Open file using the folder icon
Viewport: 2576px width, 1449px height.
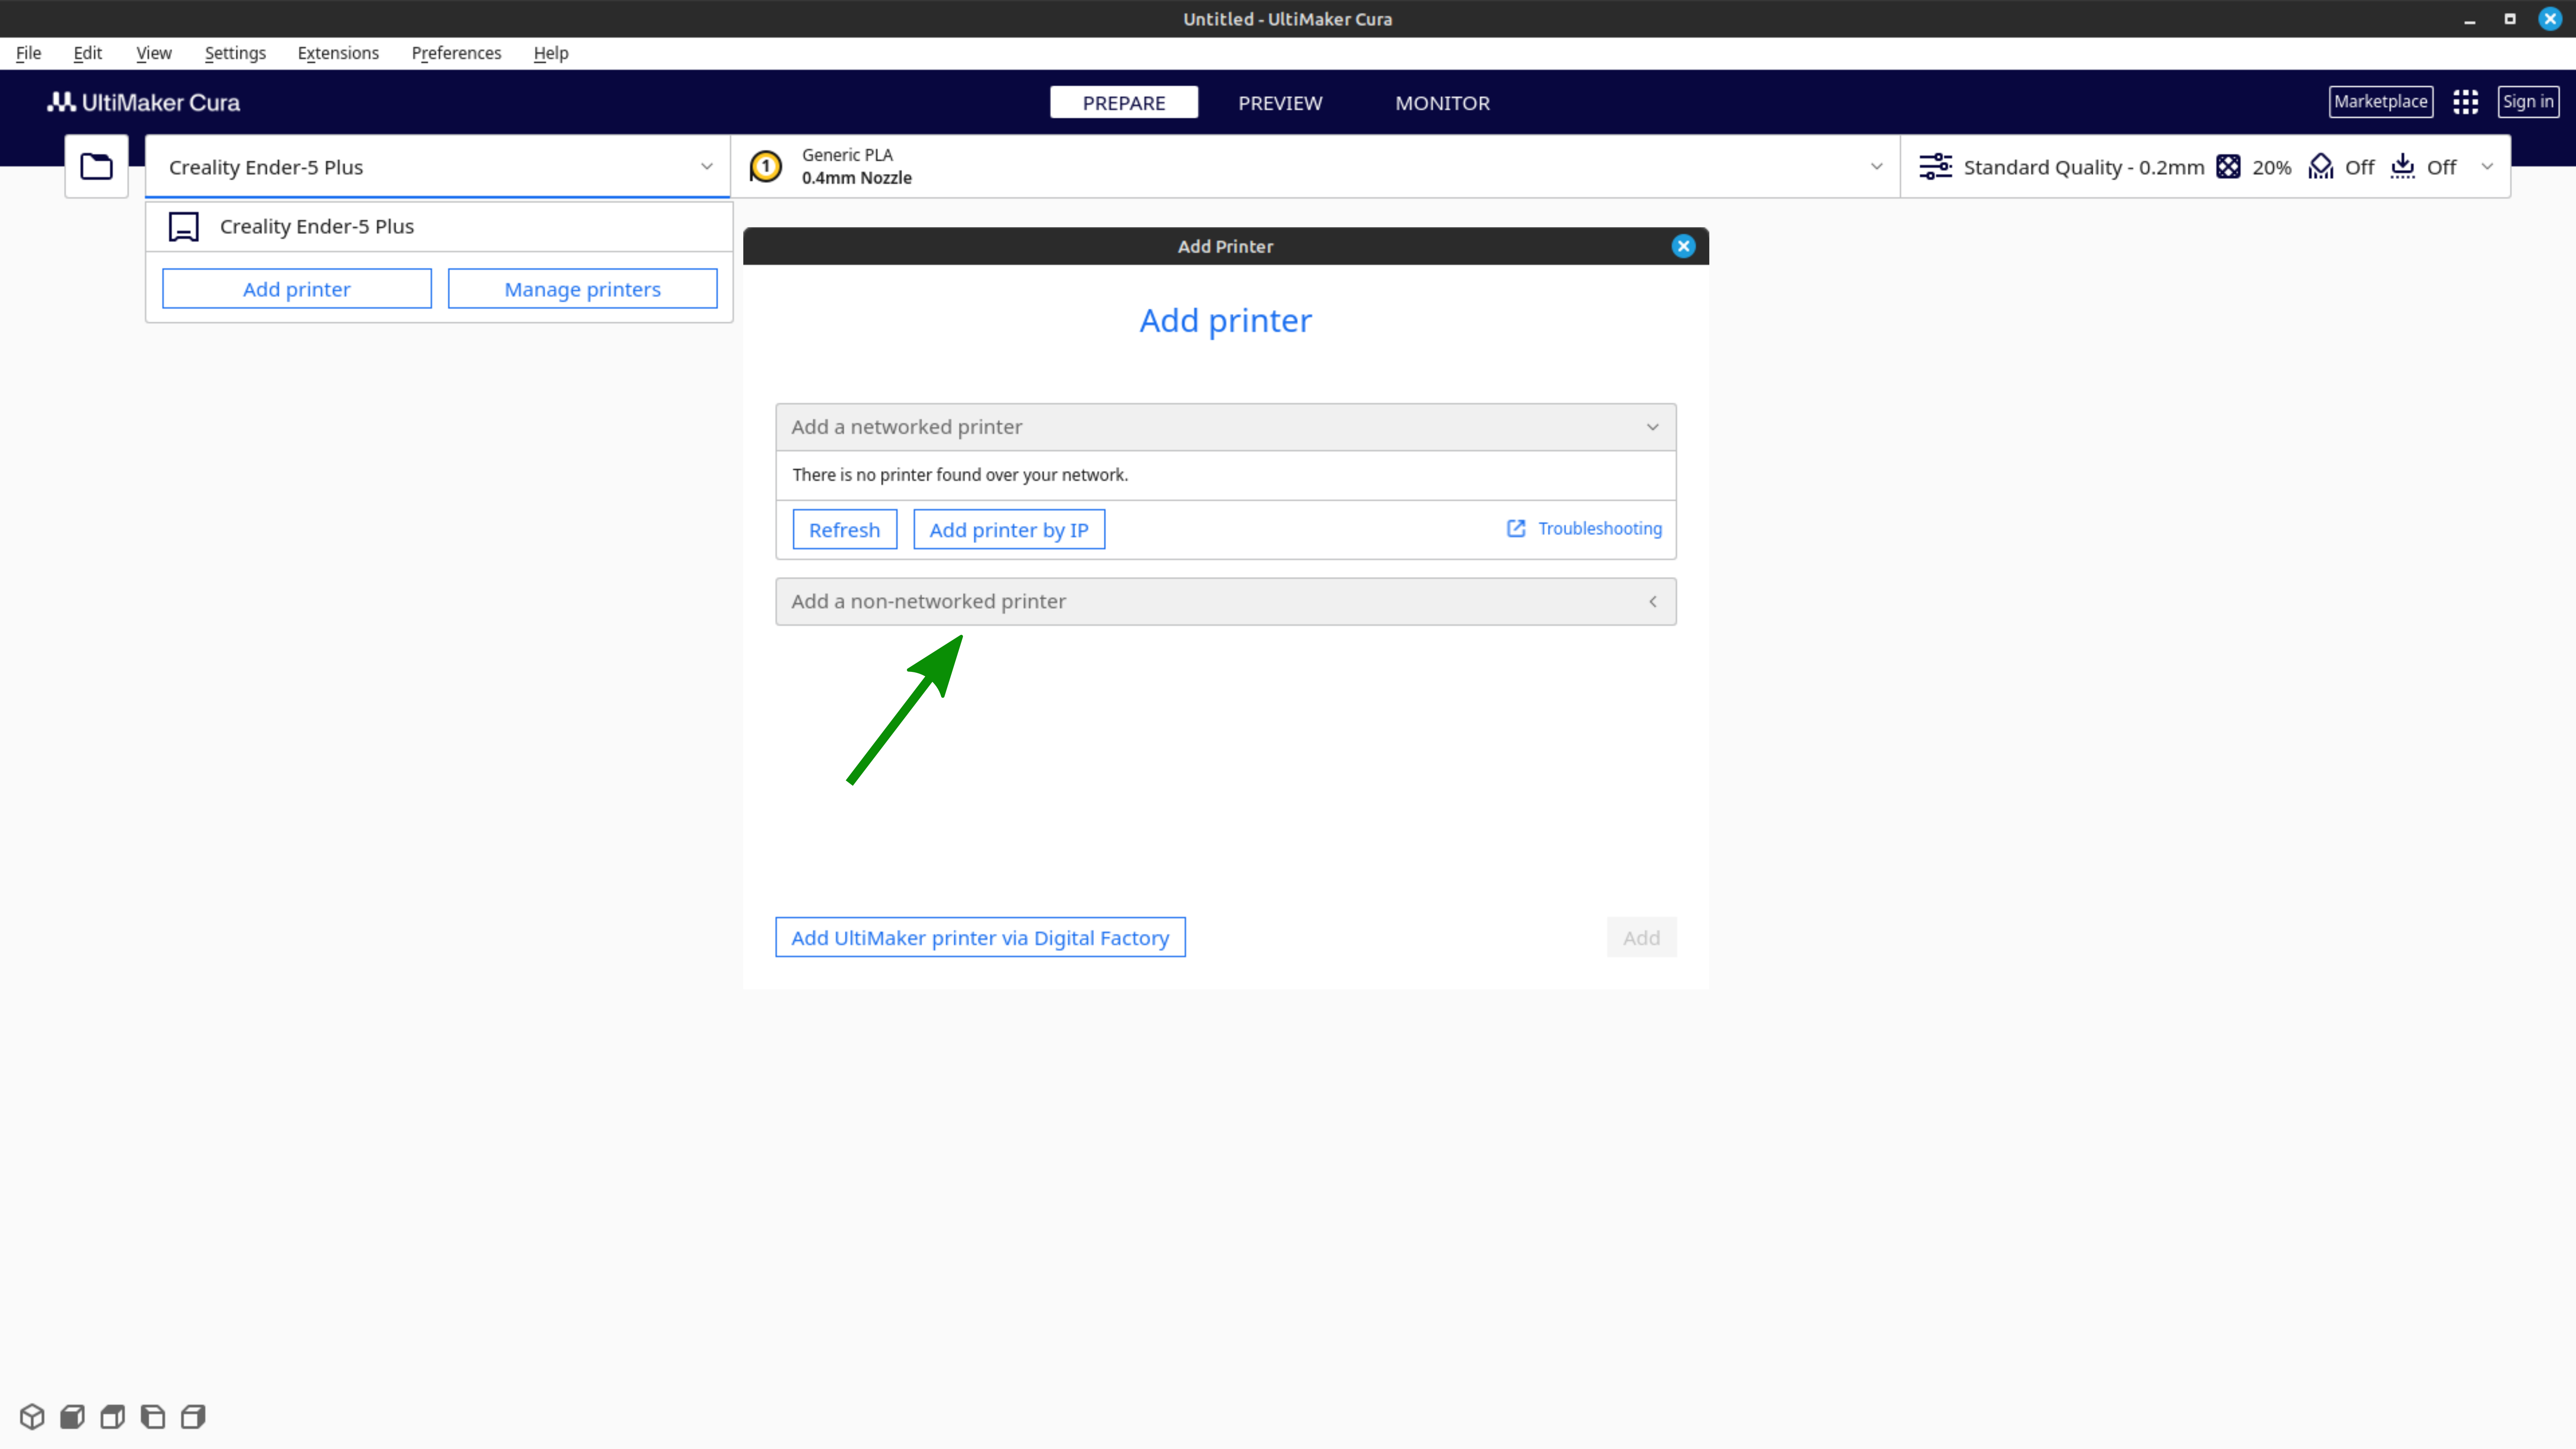point(96,166)
